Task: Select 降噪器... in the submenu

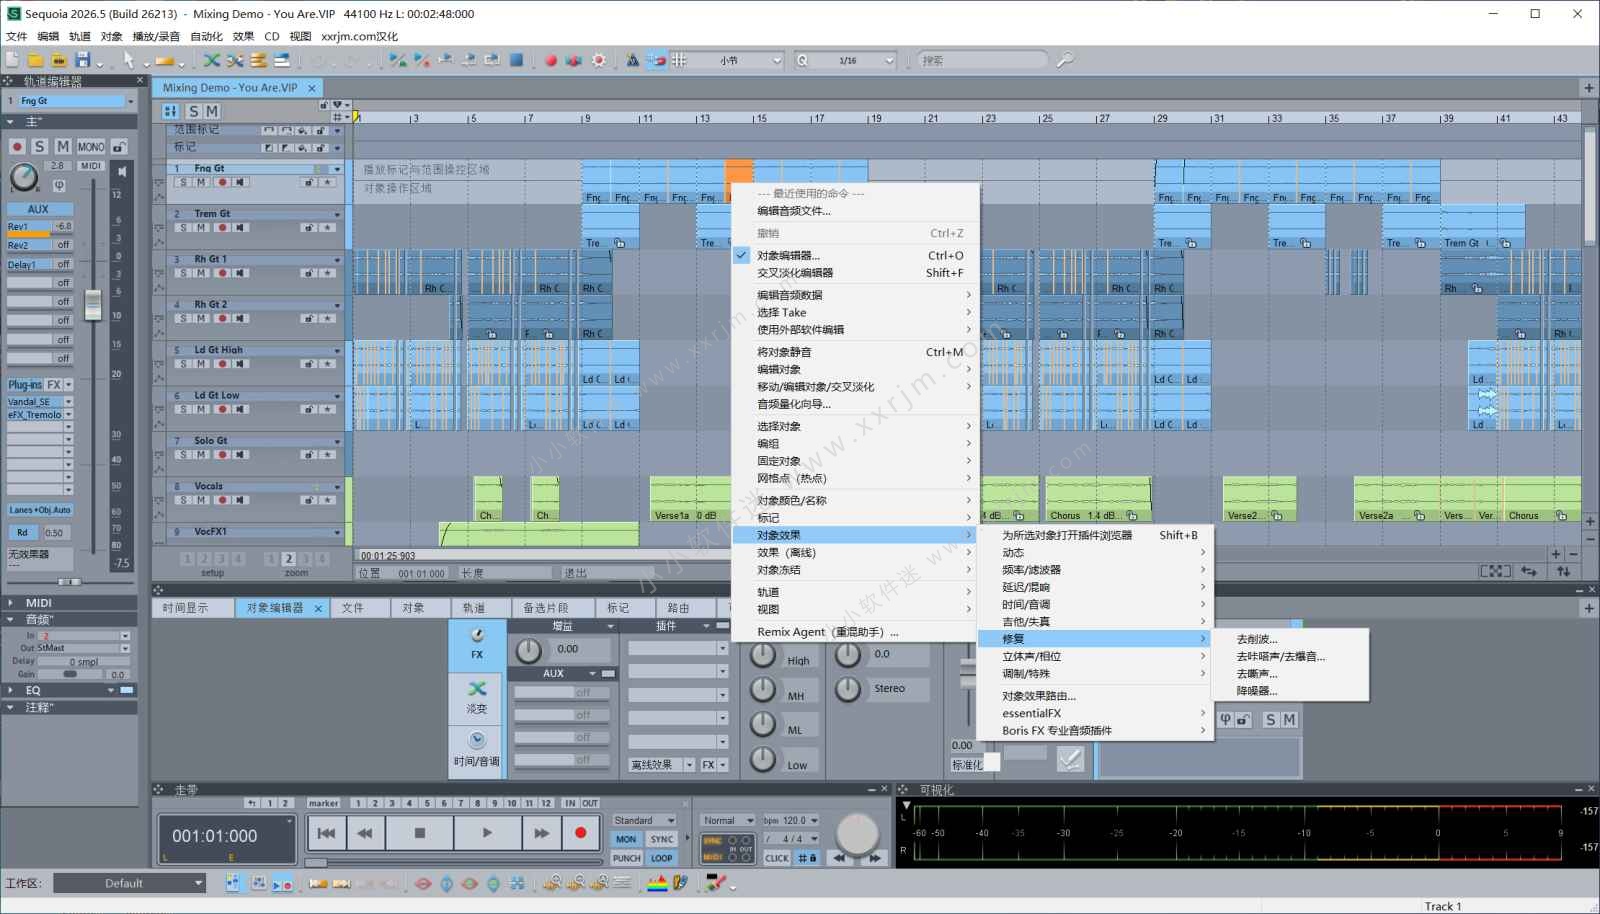Action: [1257, 691]
